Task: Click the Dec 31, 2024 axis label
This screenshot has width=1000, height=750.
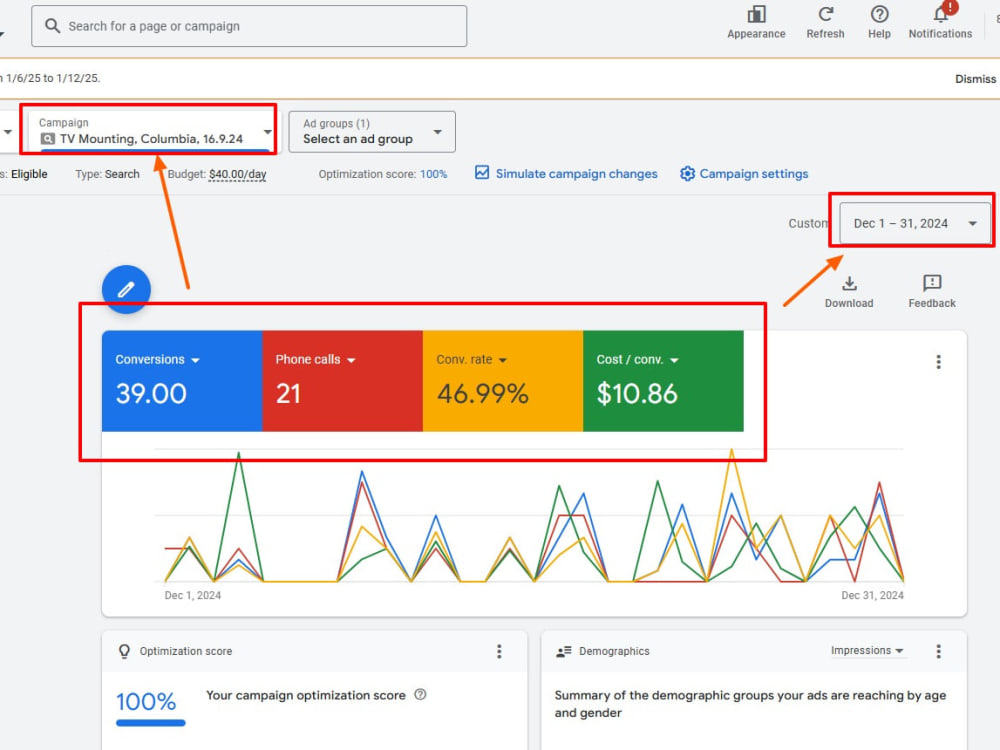Action: [872, 595]
